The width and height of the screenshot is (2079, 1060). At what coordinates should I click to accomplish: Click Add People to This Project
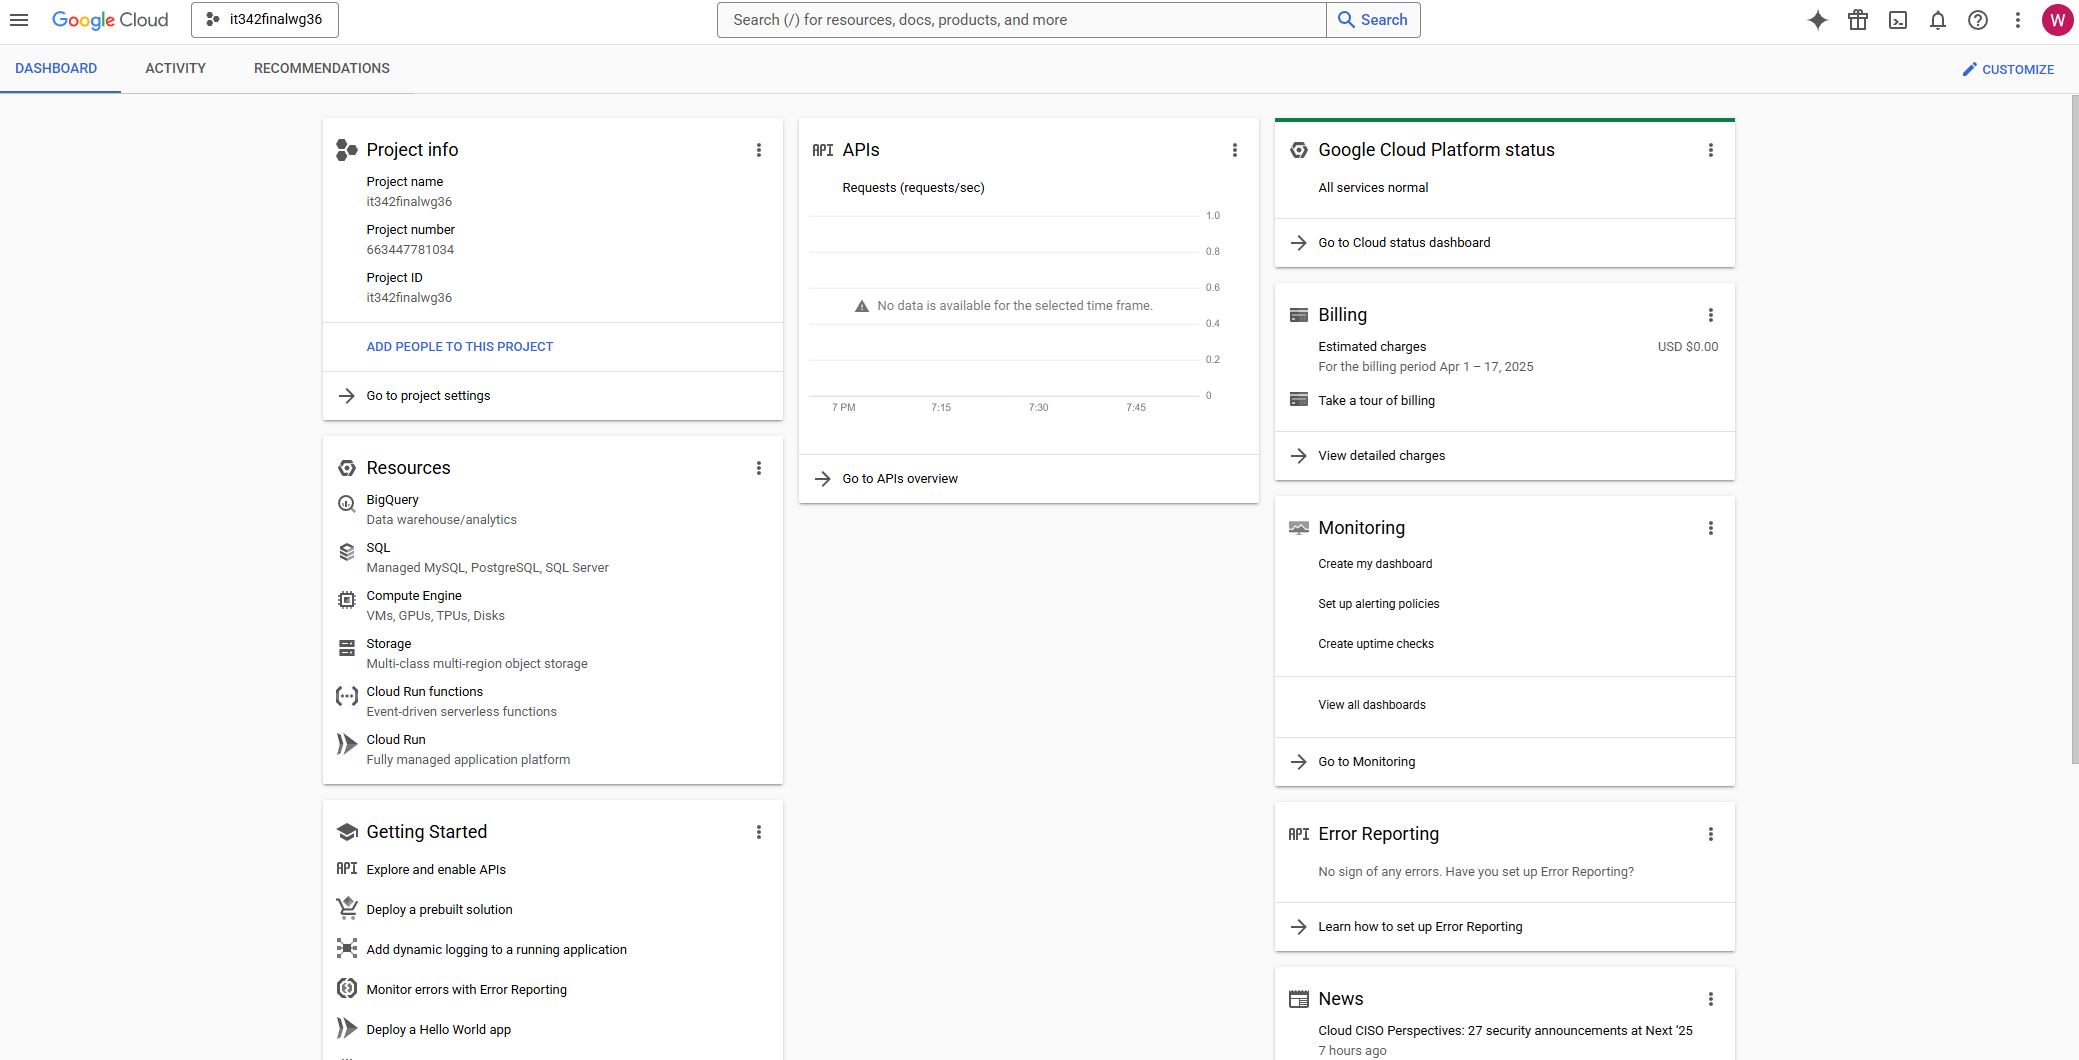(x=459, y=347)
